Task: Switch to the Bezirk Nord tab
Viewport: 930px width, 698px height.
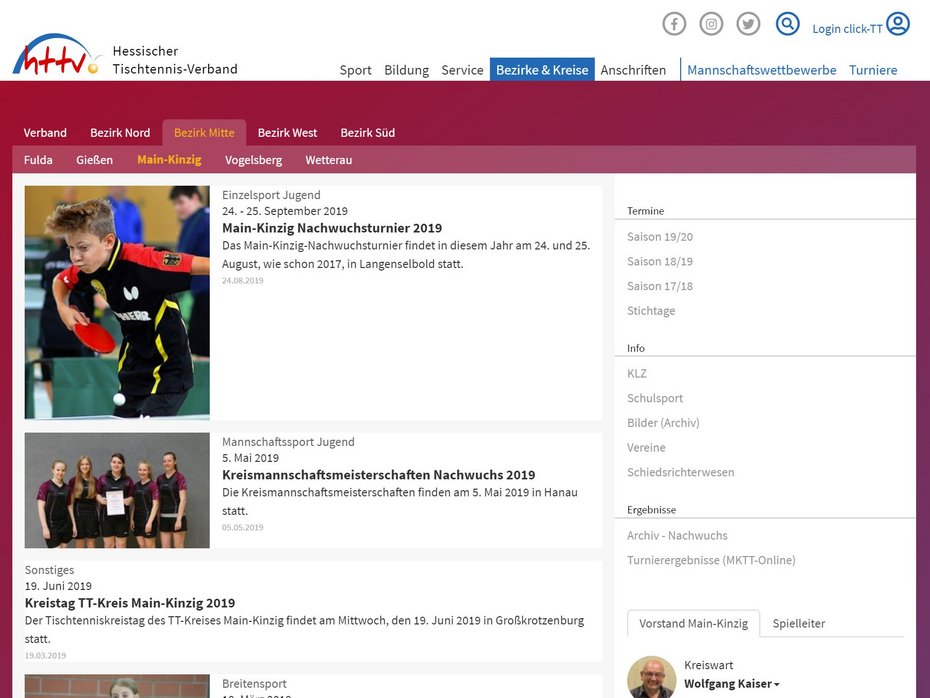Action: pos(120,133)
